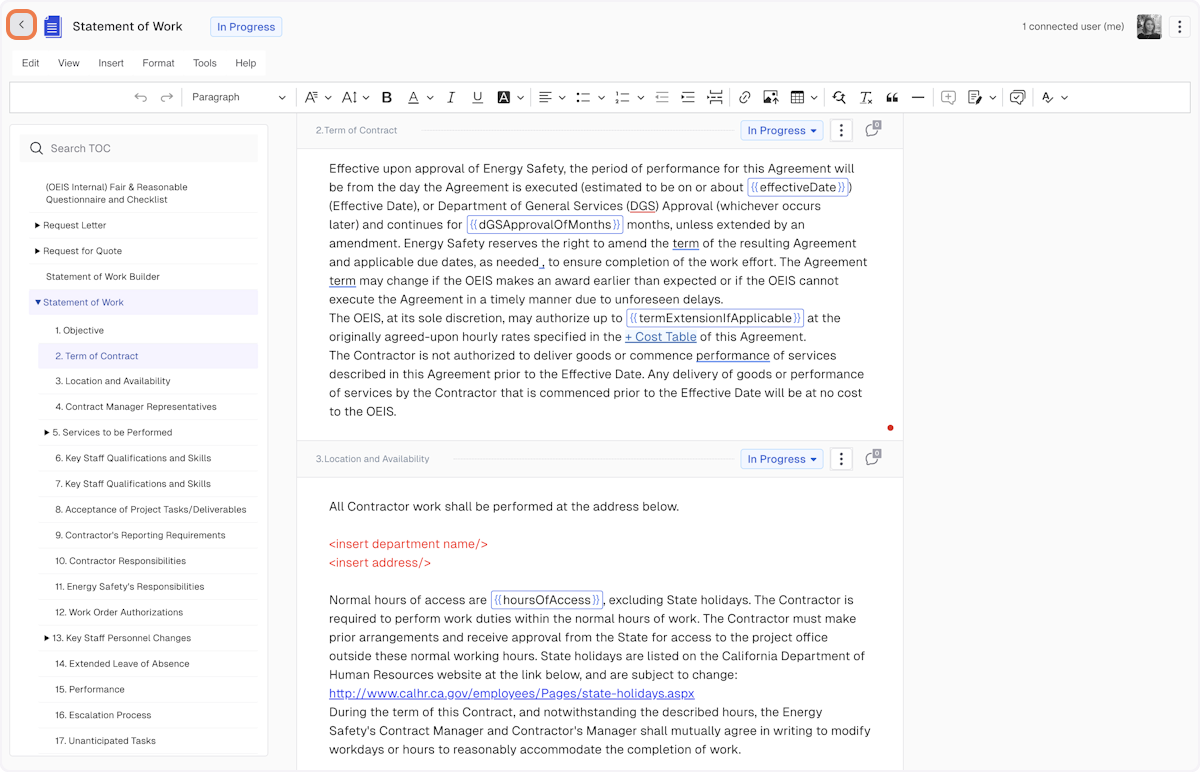Undo the last edit
The height and width of the screenshot is (772, 1200).
tap(140, 97)
